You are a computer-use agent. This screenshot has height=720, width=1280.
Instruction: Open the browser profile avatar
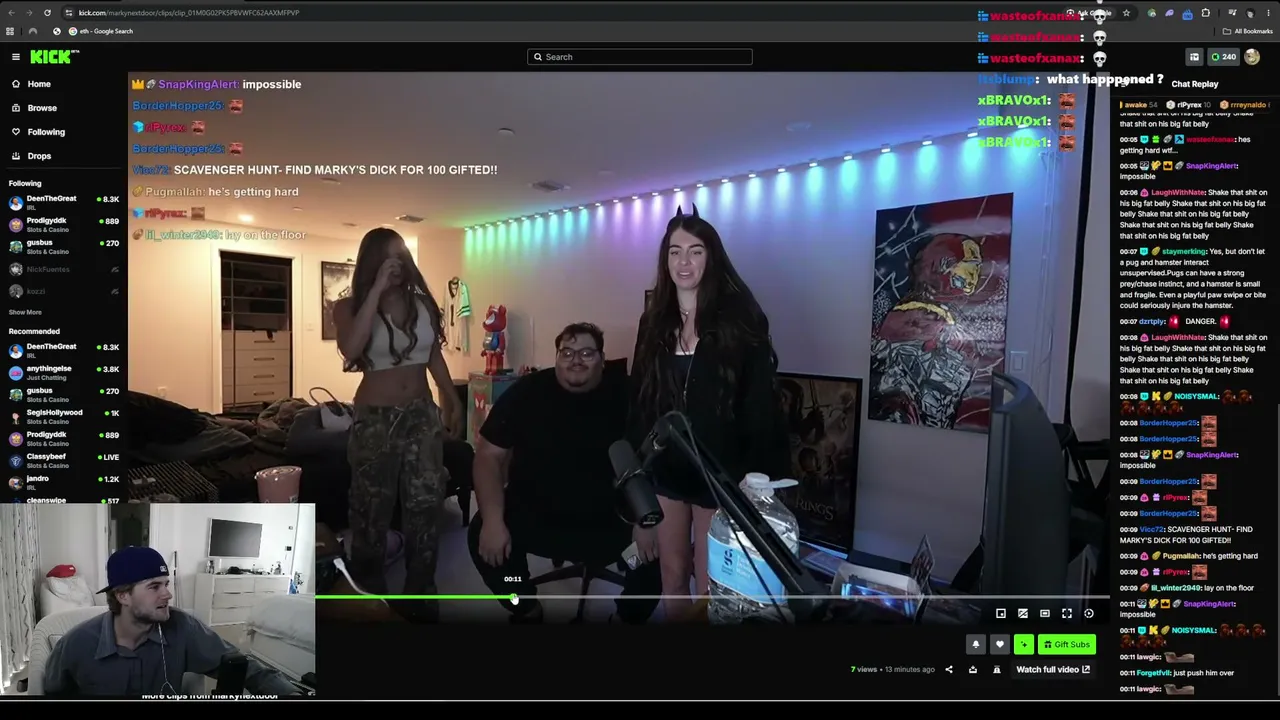click(1250, 13)
